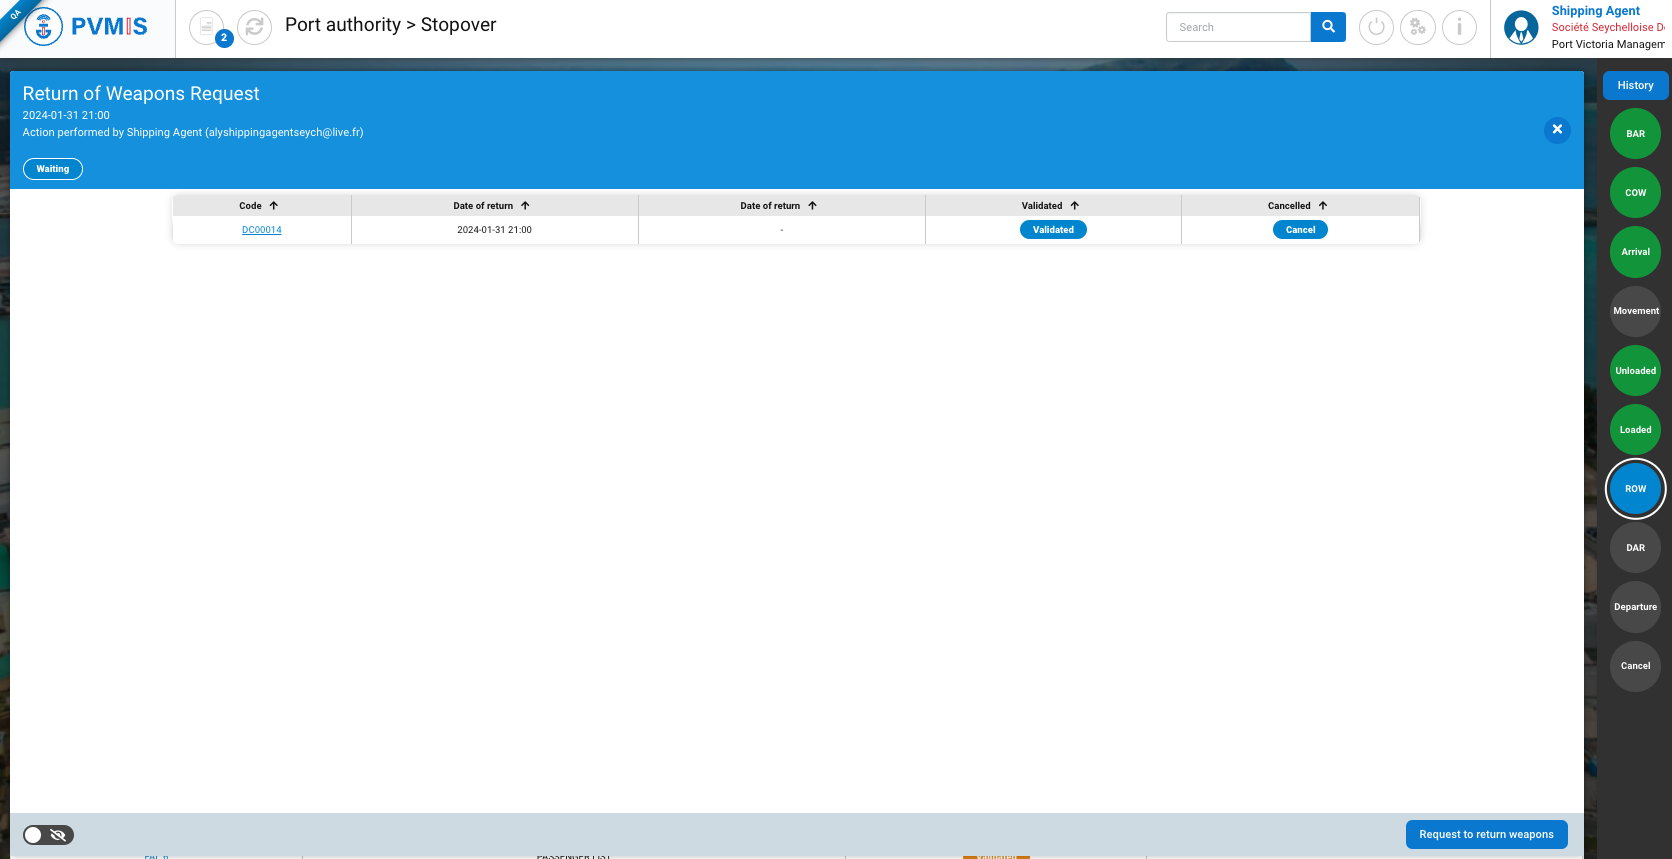Click the power logout icon

1376,27
